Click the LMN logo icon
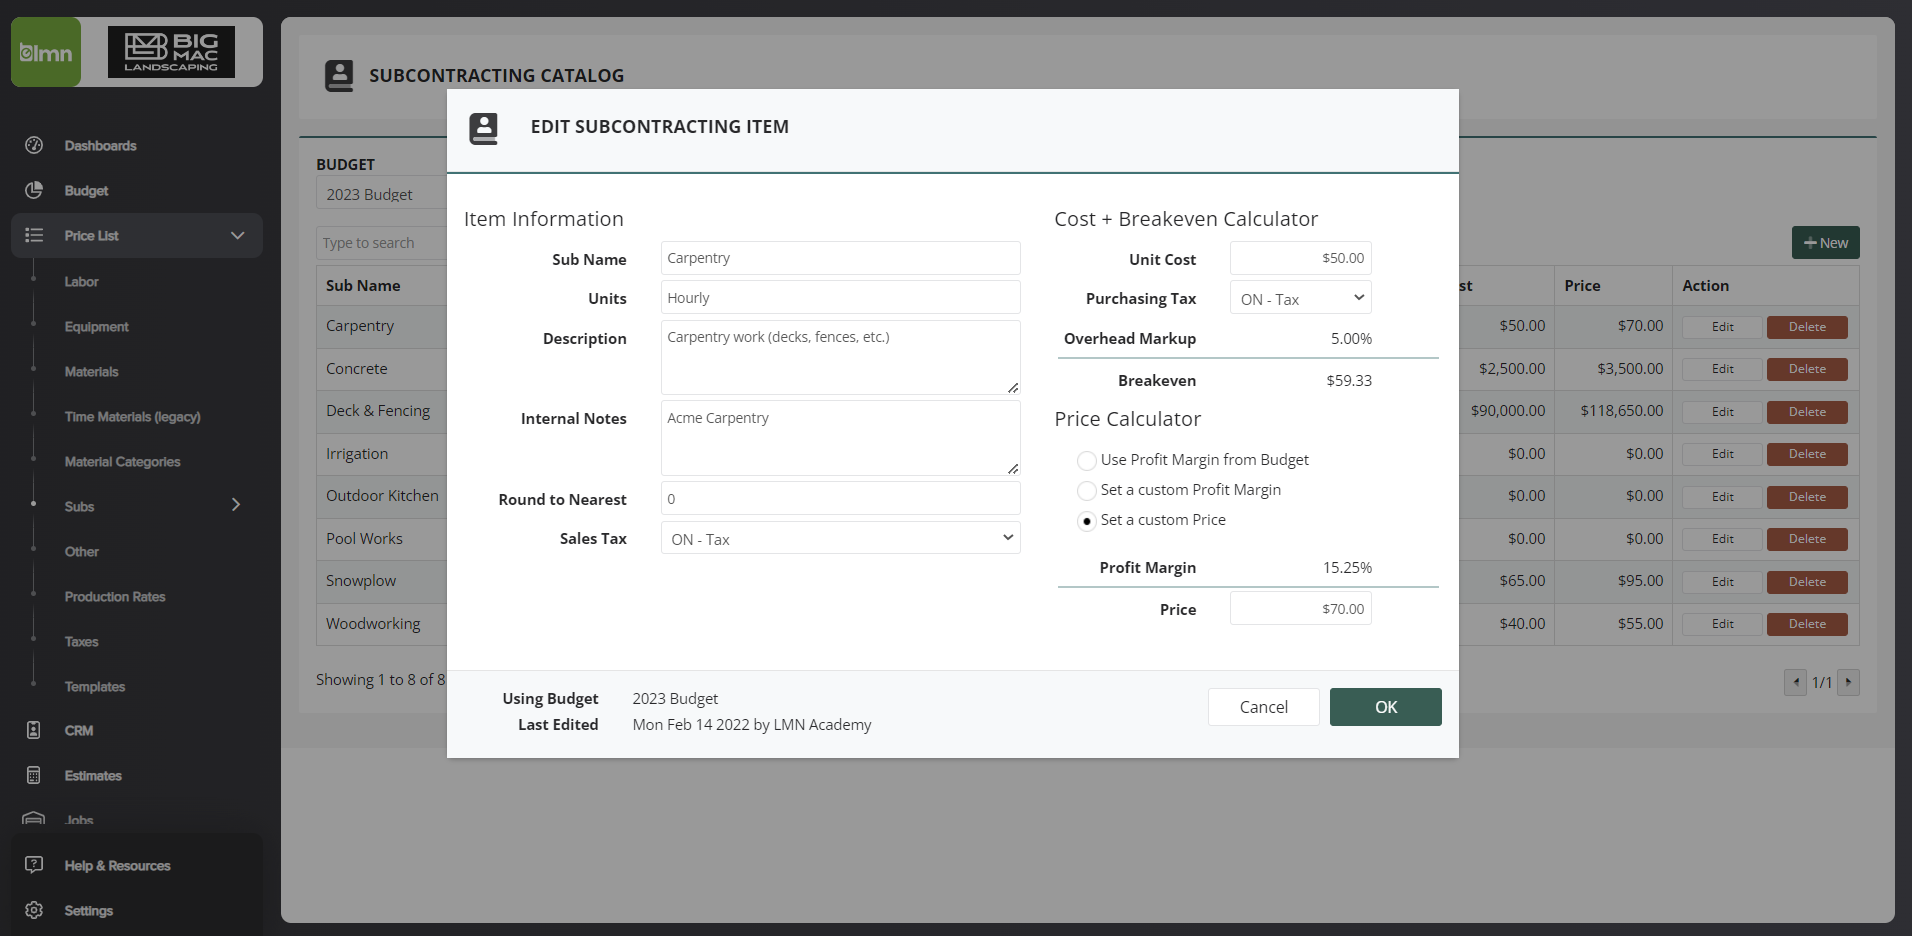The image size is (1912, 936). pos(46,52)
